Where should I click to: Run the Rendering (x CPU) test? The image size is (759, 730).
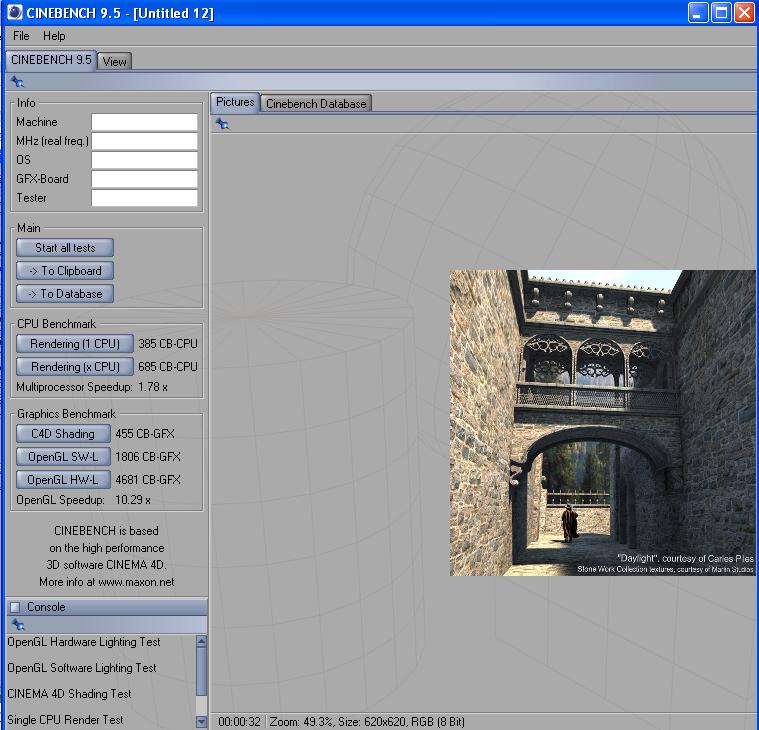pos(75,367)
